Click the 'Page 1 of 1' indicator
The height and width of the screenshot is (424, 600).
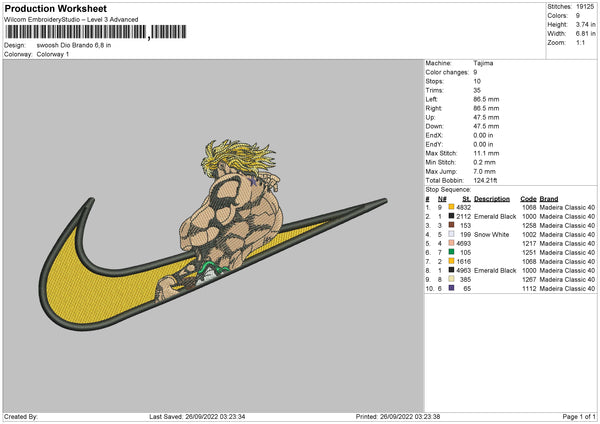(579, 416)
